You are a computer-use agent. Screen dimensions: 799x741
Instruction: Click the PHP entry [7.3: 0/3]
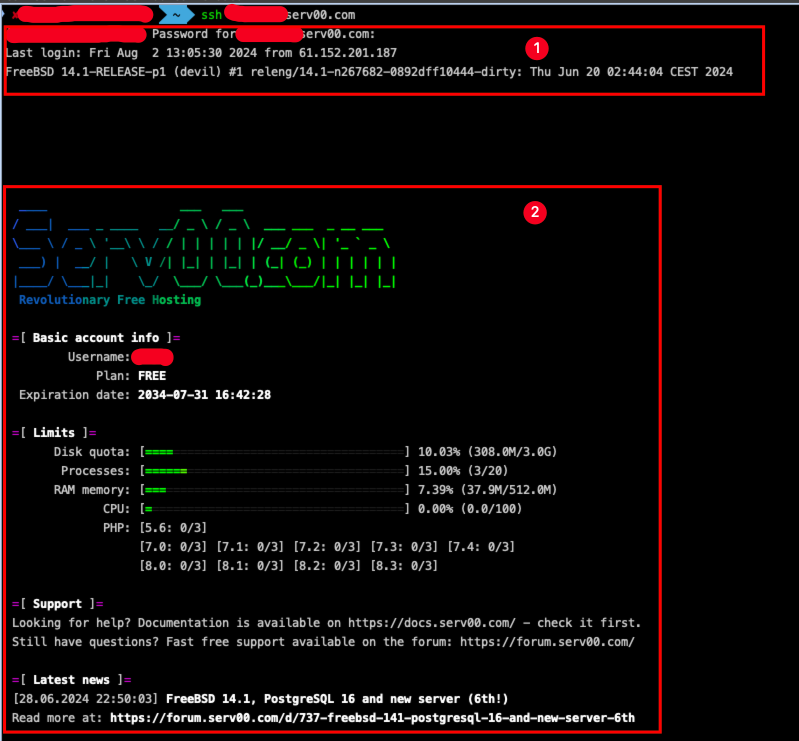click(404, 547)
